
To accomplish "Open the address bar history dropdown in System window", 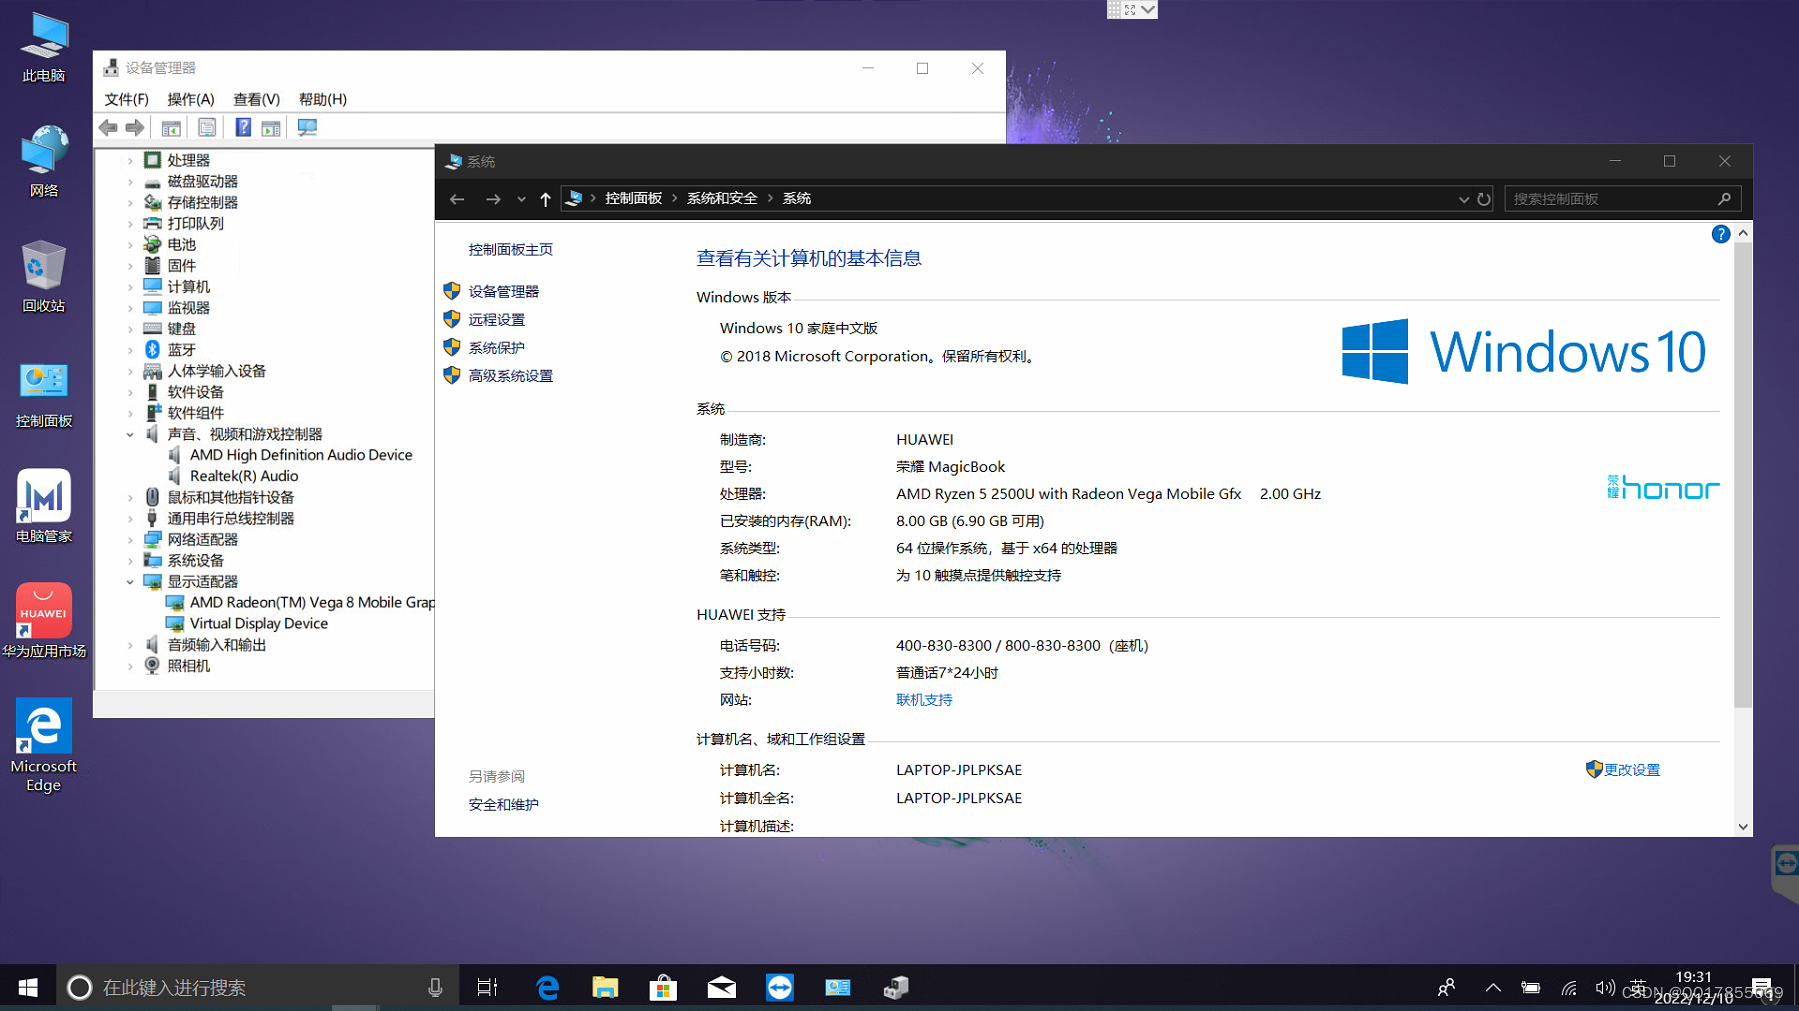I will (x=1463, y=199).
